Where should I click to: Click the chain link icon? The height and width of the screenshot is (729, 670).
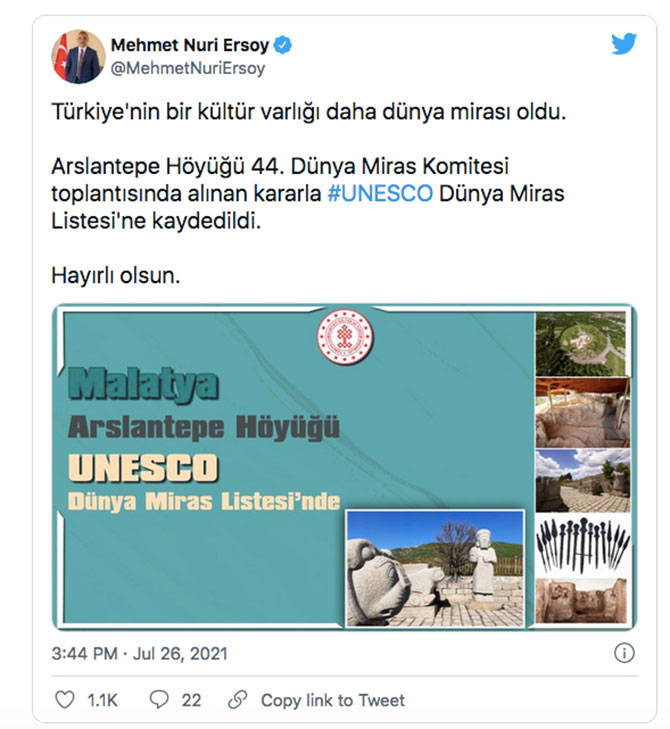tap(238, 700)
